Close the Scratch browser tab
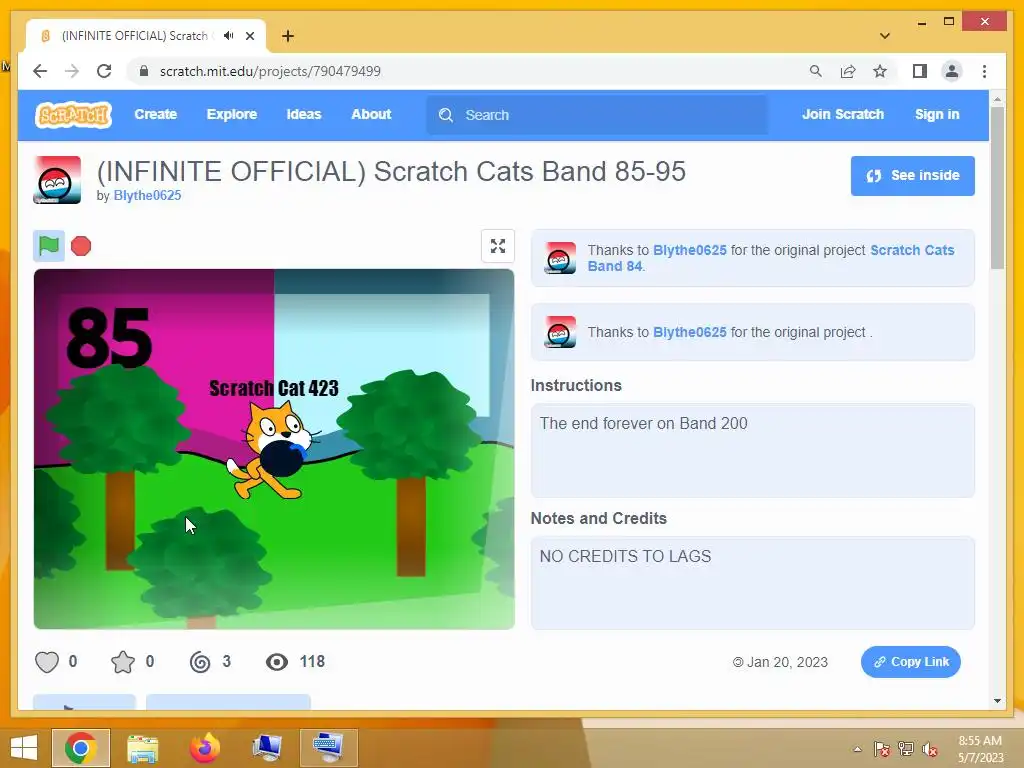Screen dimensions: 1024x768 click(250, 36)
